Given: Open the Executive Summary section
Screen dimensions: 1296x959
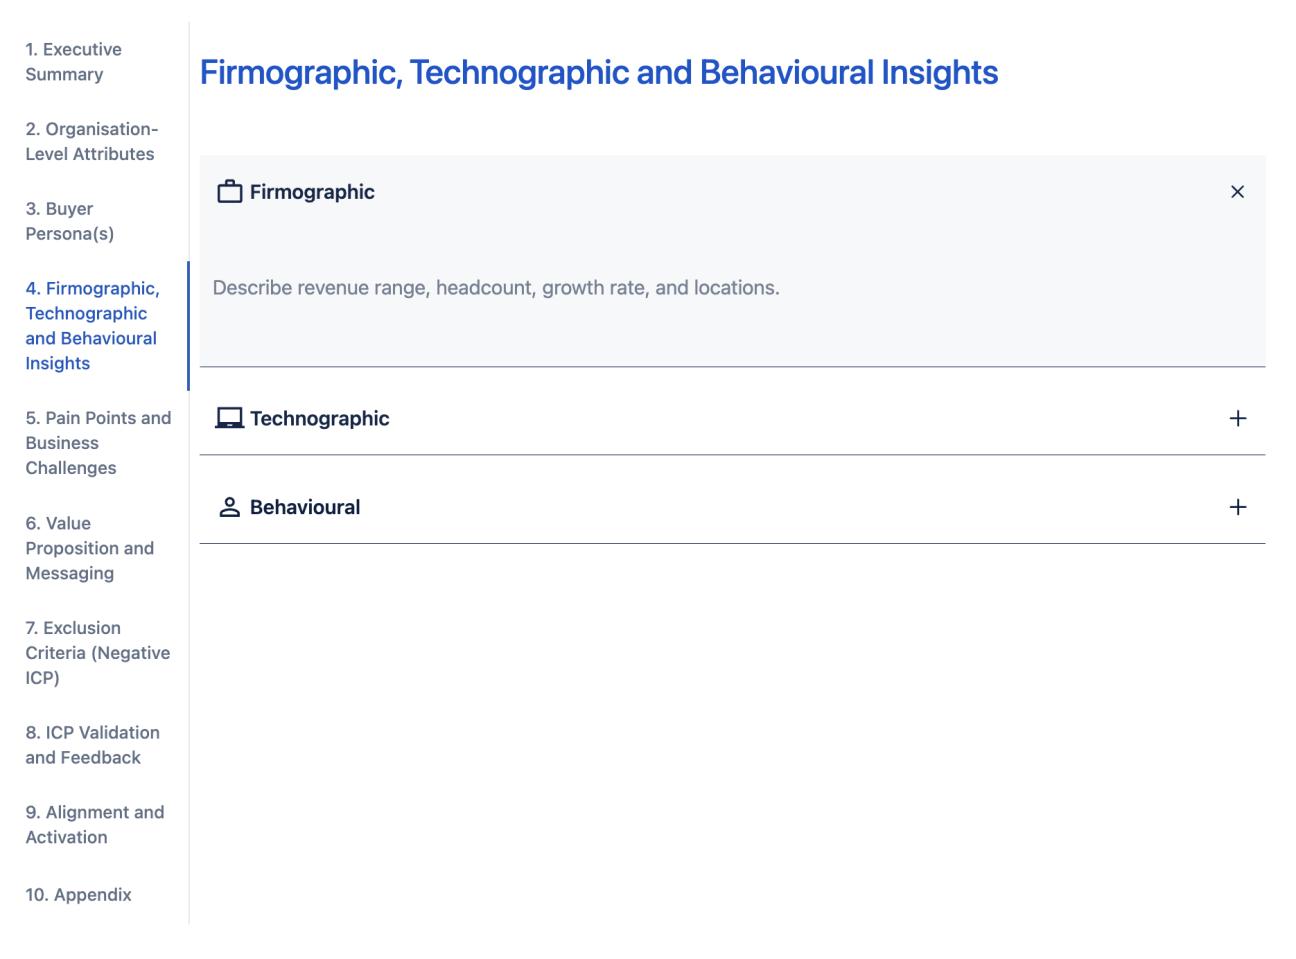Looking at the screenshot, I should [x=74, y=61].
